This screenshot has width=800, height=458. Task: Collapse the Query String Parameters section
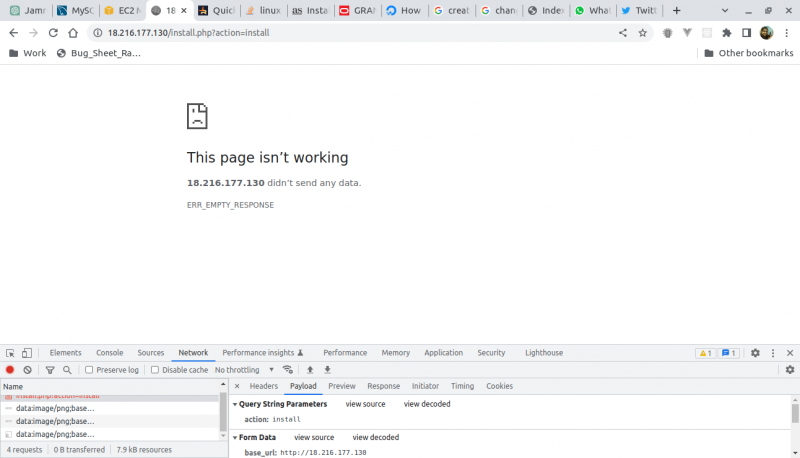click(235, 404)
